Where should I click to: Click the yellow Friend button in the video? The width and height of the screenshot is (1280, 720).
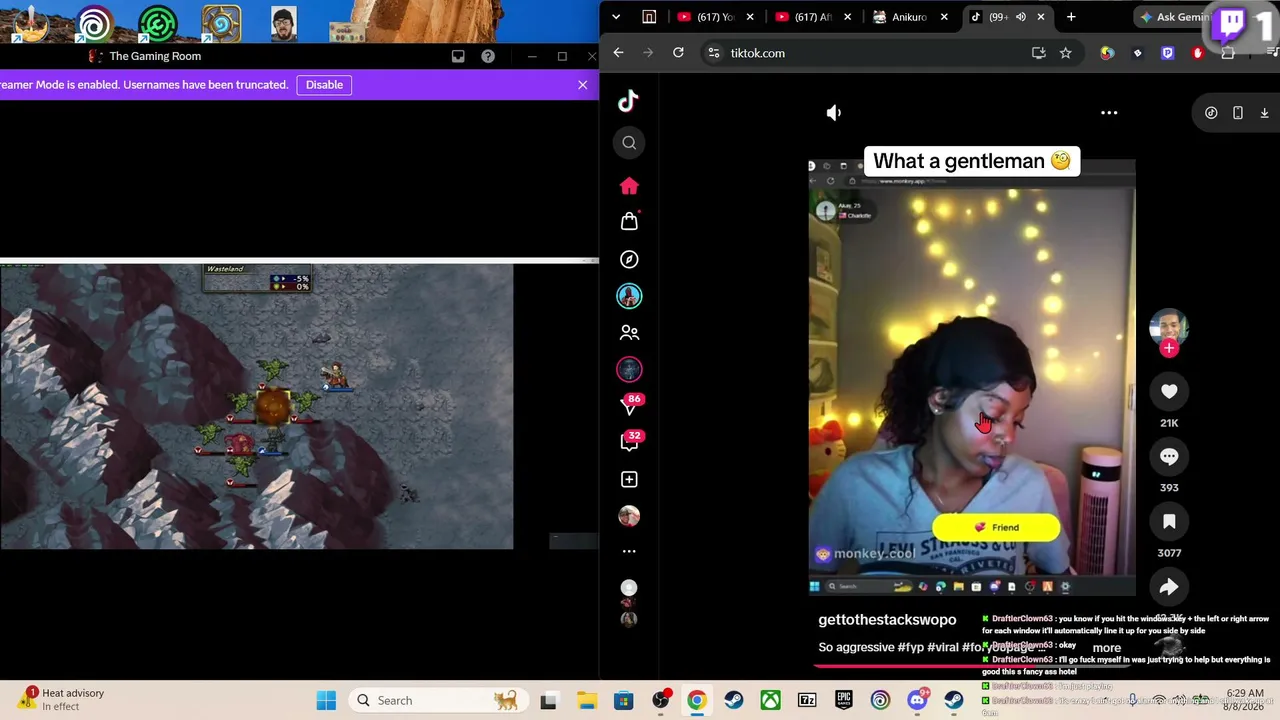tap(996, 528)
